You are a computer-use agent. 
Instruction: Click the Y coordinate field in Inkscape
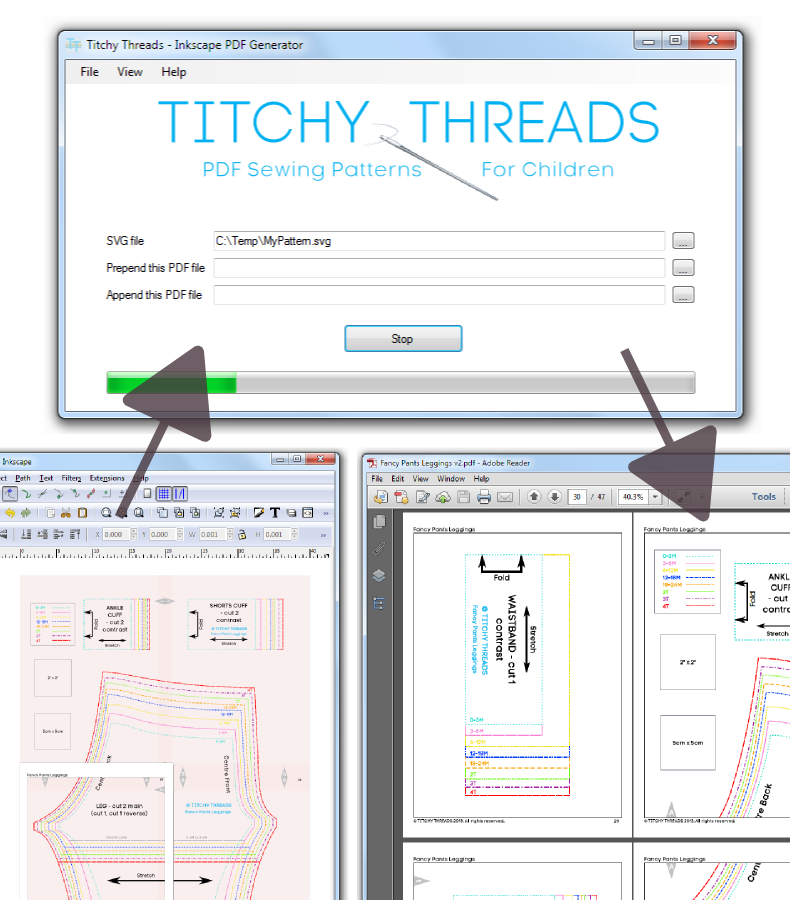163,534
